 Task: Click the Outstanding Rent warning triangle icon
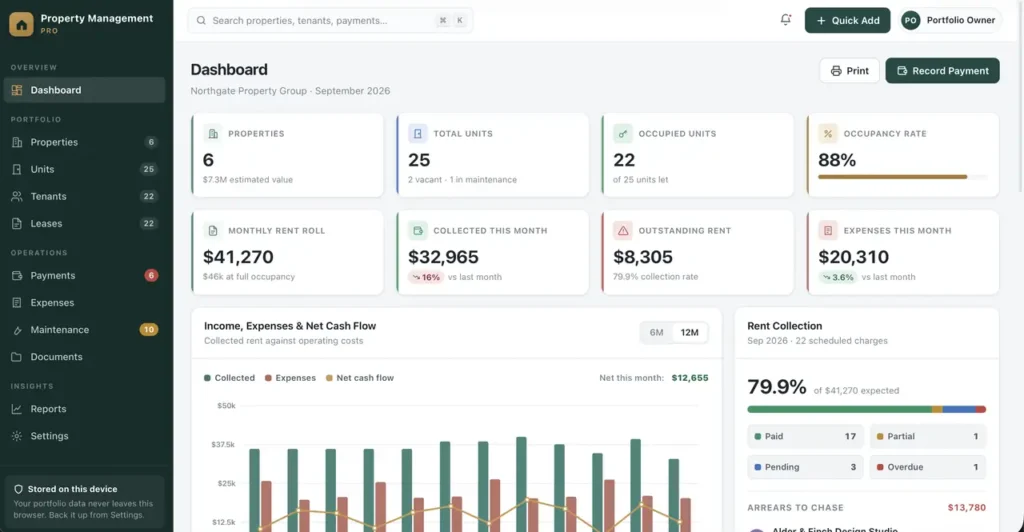pos(622,230)
